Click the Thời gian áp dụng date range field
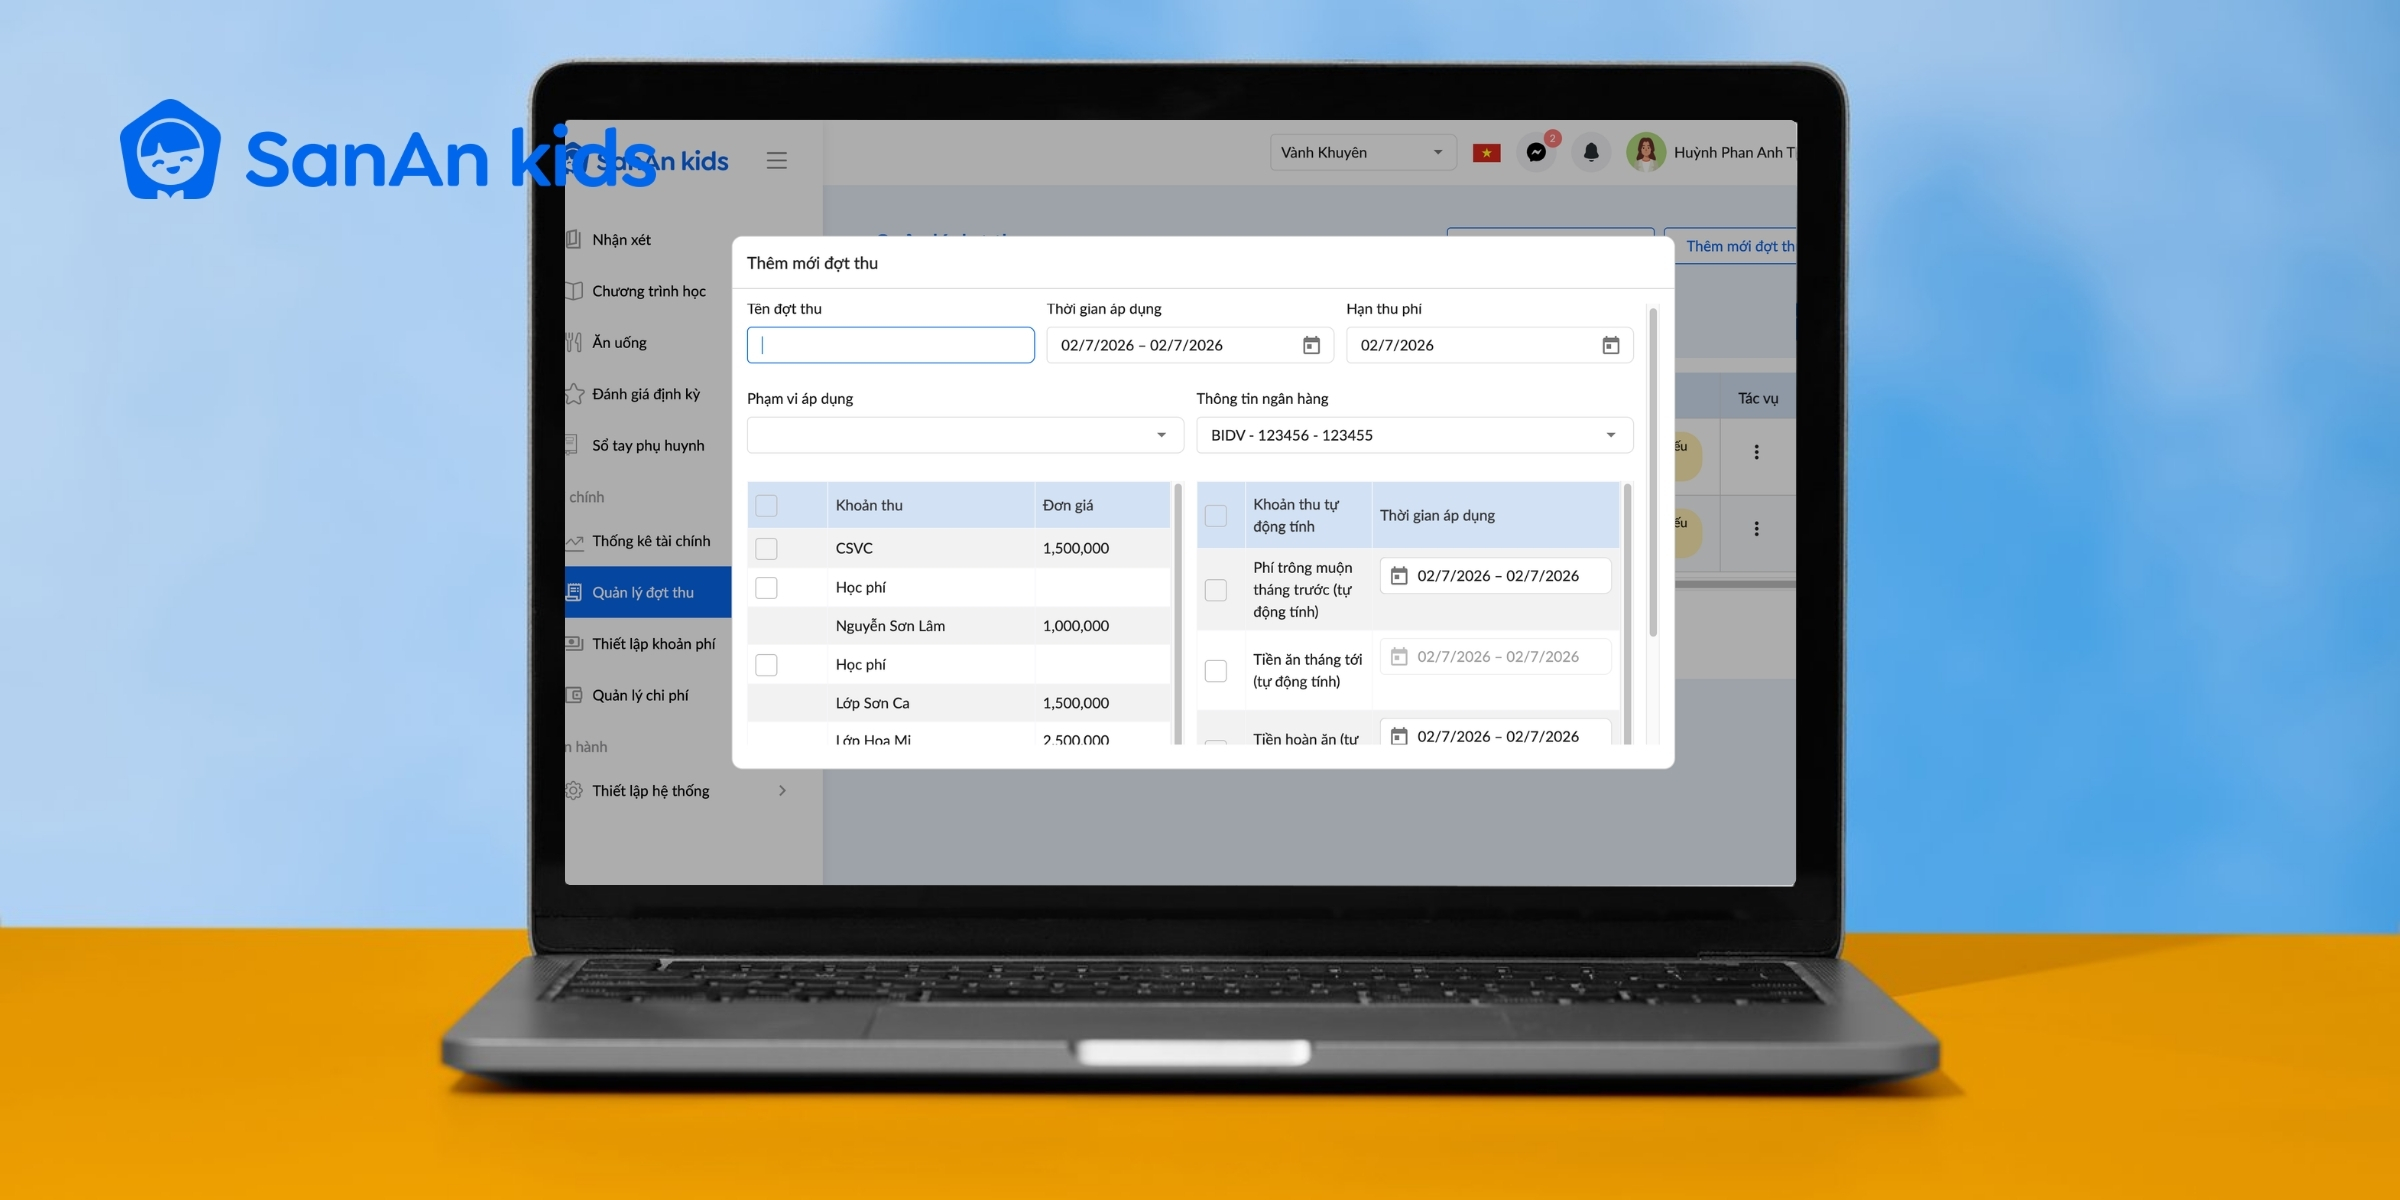This screenshot has height=1200, width=2400. point(1190,345)
